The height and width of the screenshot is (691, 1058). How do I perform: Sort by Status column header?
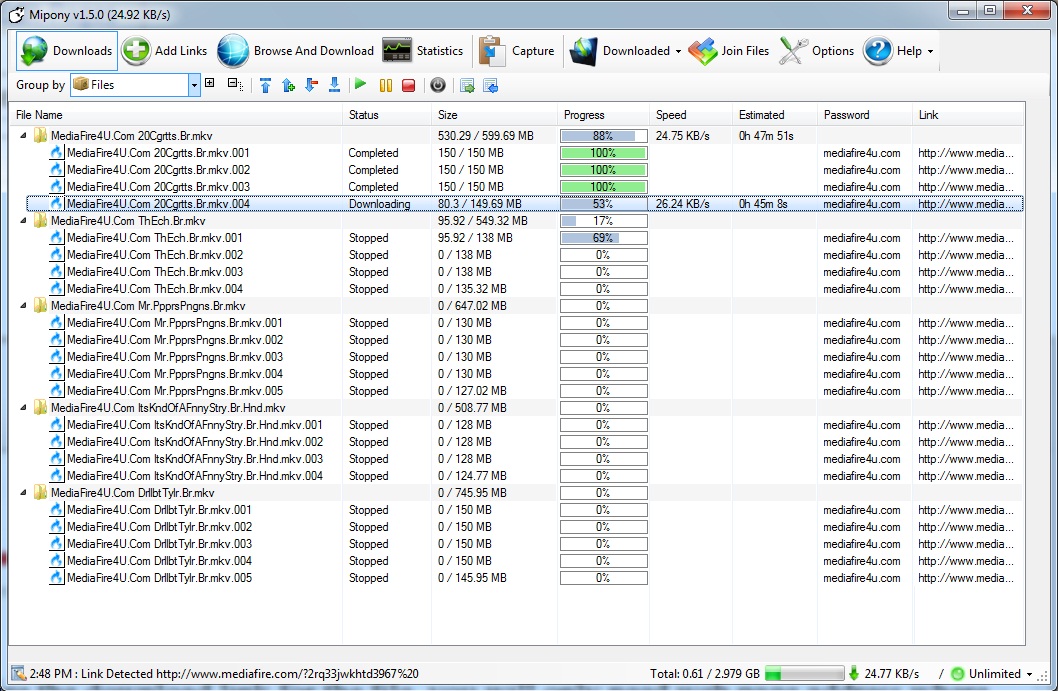click(x=387, y=115)
